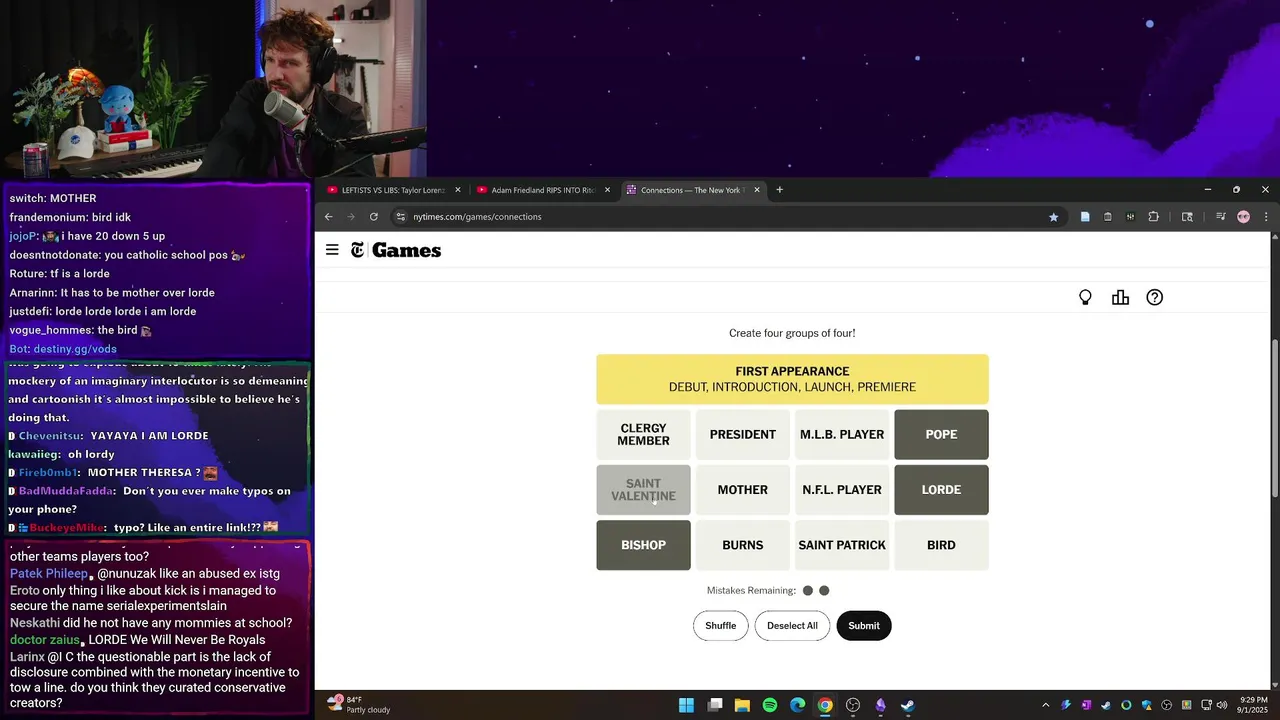
Task: Close the Connections tab
Action: [x=757, y=190]
